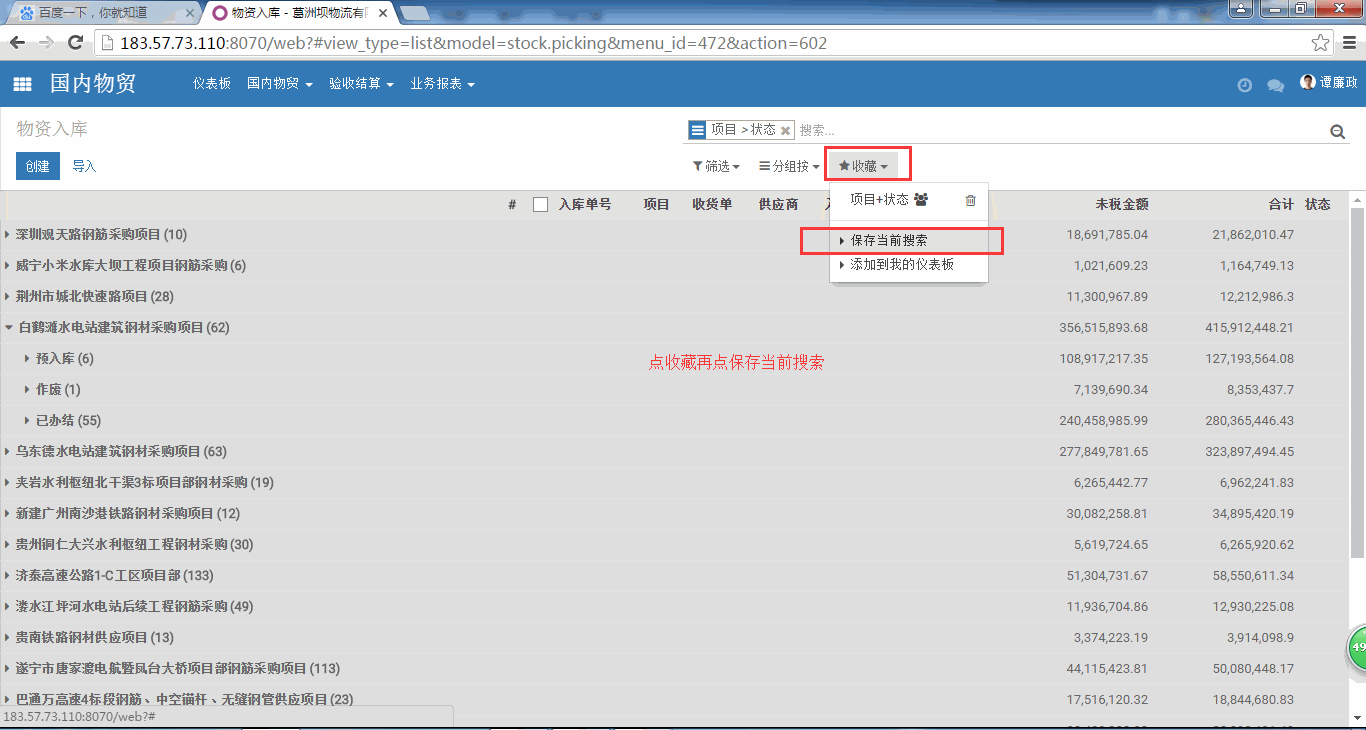The image size is (1366, 730).
Task: Tick the select-all checkbox in table header
Action: [x=540, y=204]
